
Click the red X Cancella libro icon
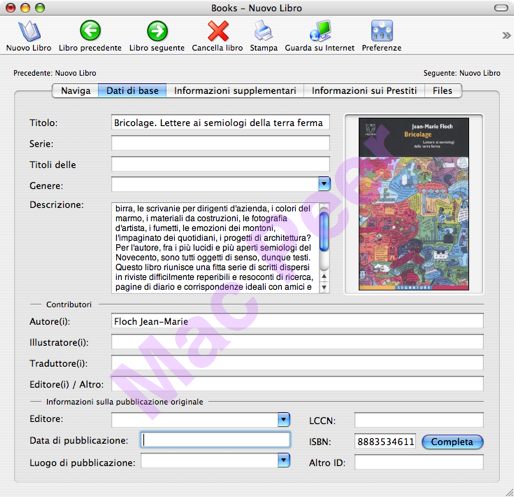point(218,31)
